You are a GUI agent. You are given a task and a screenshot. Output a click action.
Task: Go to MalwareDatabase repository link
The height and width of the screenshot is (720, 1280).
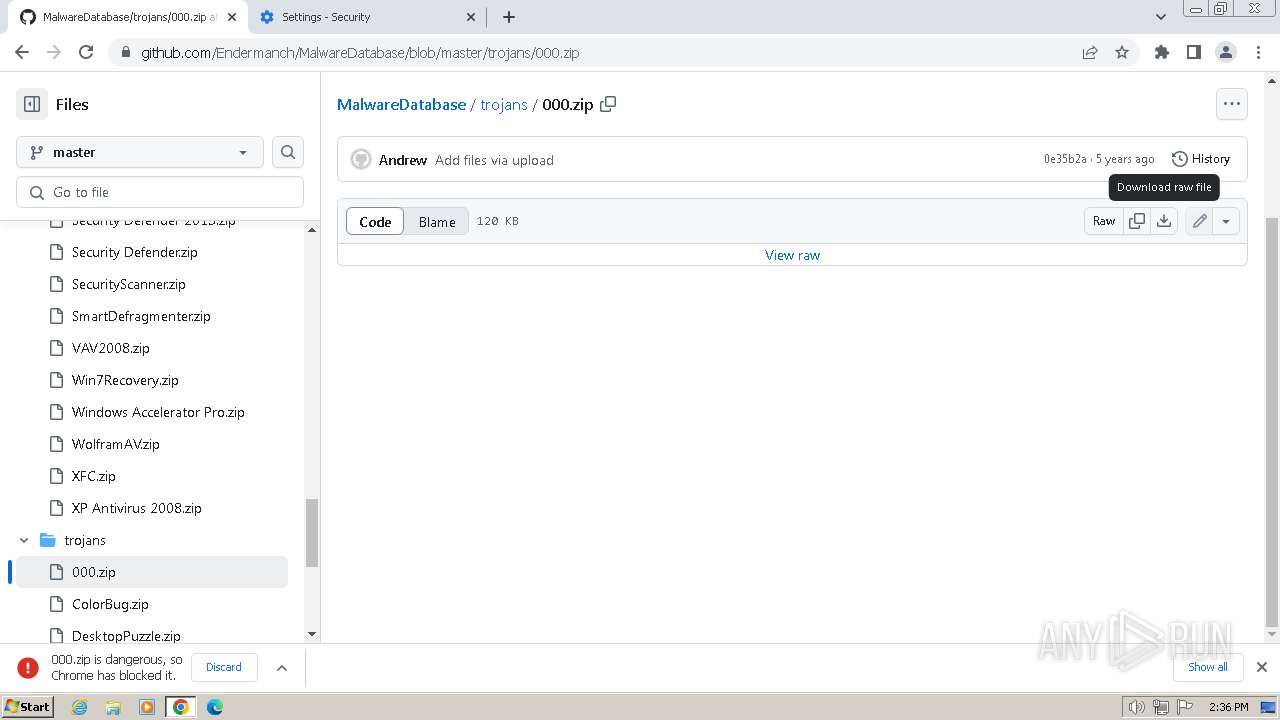tap(401, 104)
